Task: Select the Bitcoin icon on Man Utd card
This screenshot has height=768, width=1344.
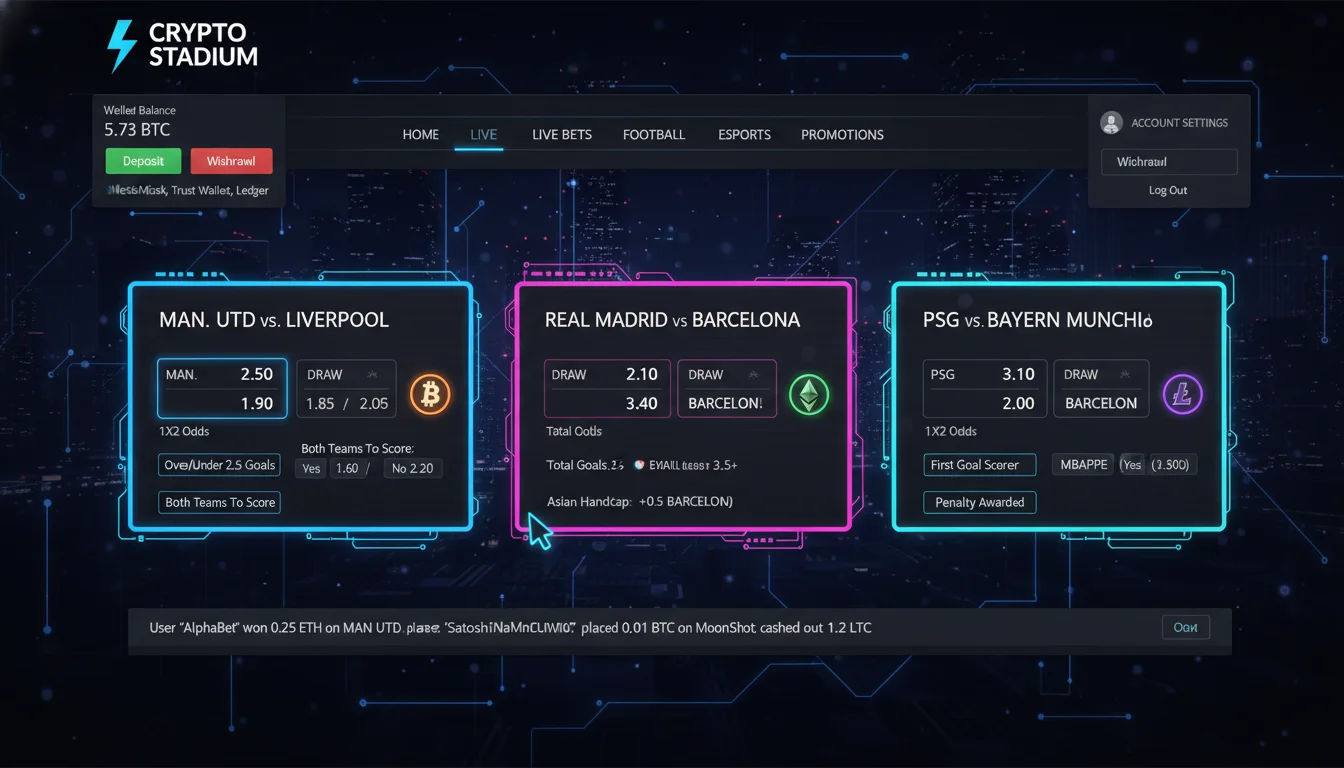Action: click(430, 395)
